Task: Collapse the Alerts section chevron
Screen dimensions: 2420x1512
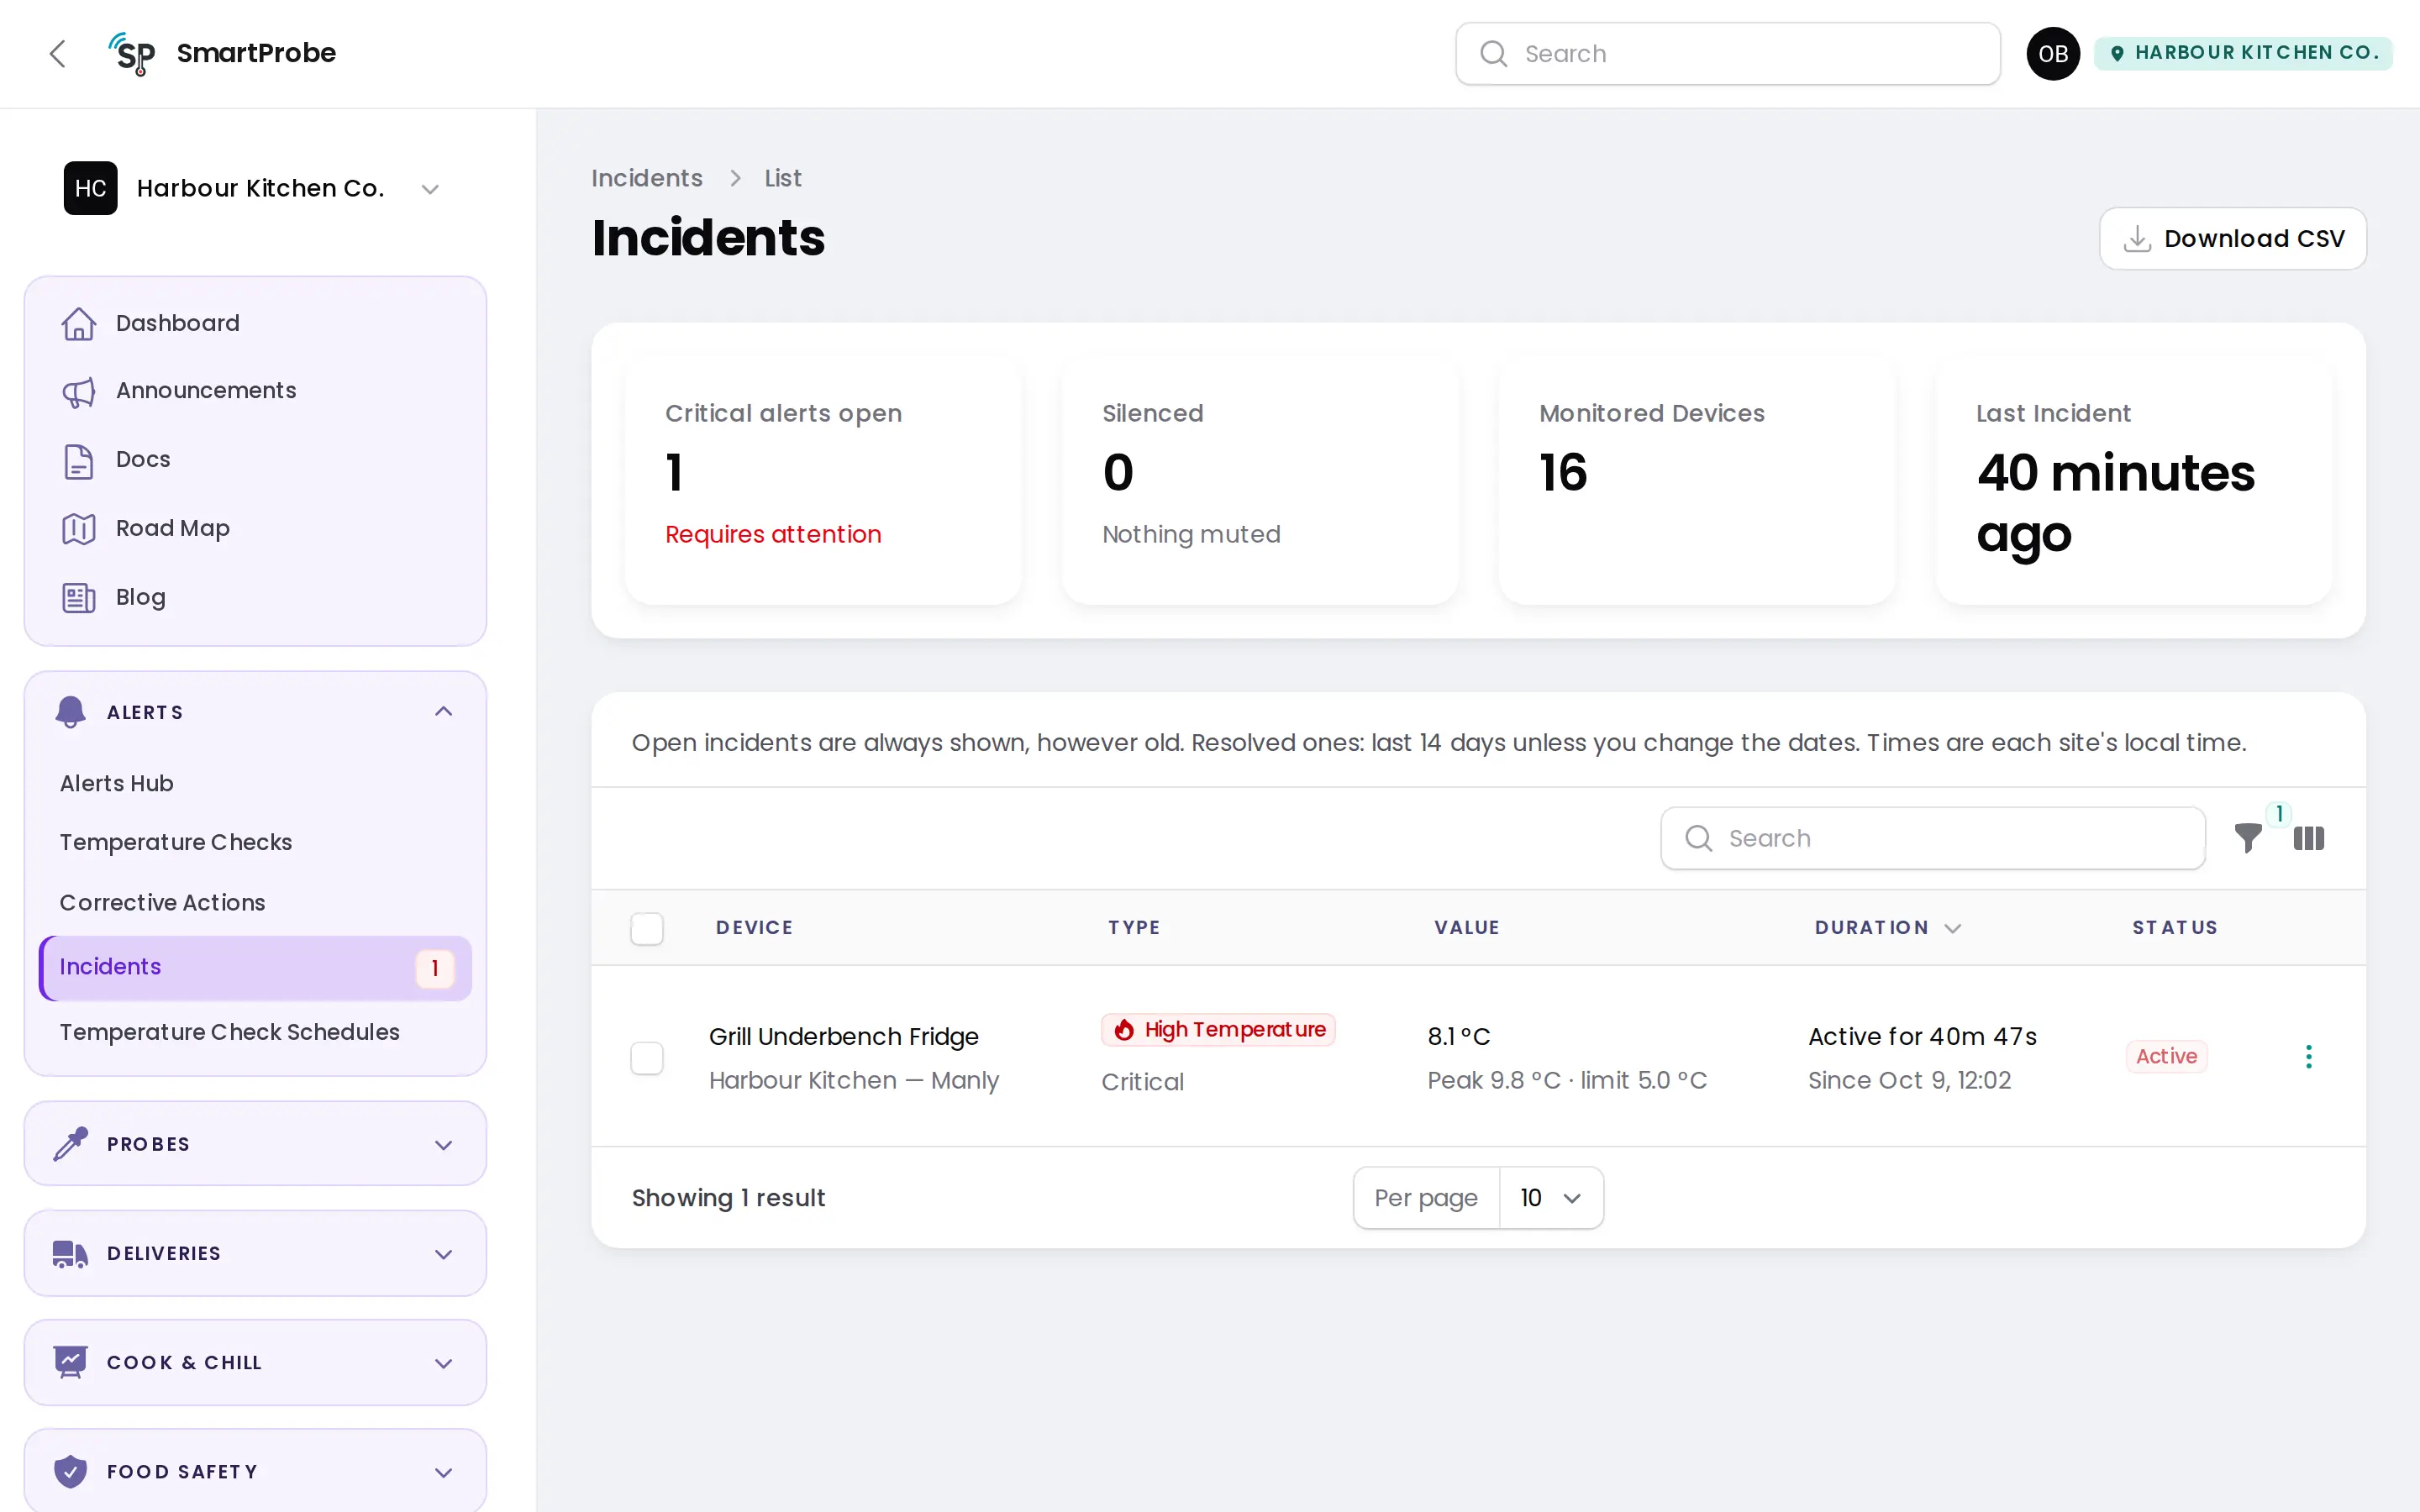Action: [x=444, y=711]
